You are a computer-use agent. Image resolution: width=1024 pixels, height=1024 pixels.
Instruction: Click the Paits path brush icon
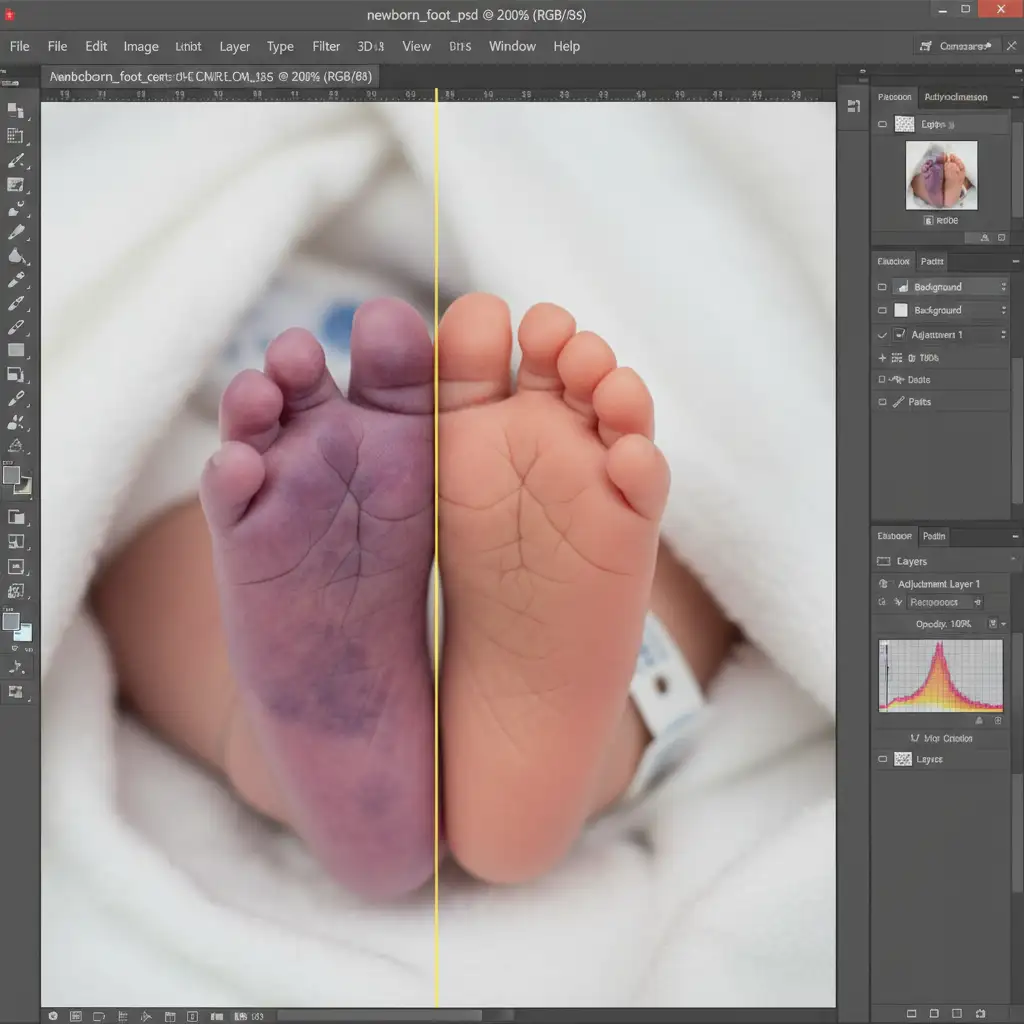pos(898,402)
